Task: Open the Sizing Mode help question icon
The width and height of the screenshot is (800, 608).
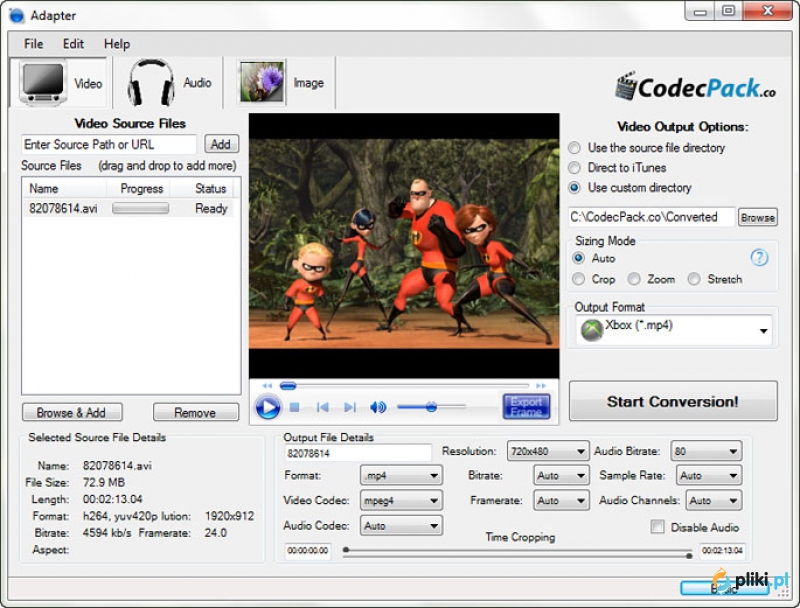Action: [759, 258]
